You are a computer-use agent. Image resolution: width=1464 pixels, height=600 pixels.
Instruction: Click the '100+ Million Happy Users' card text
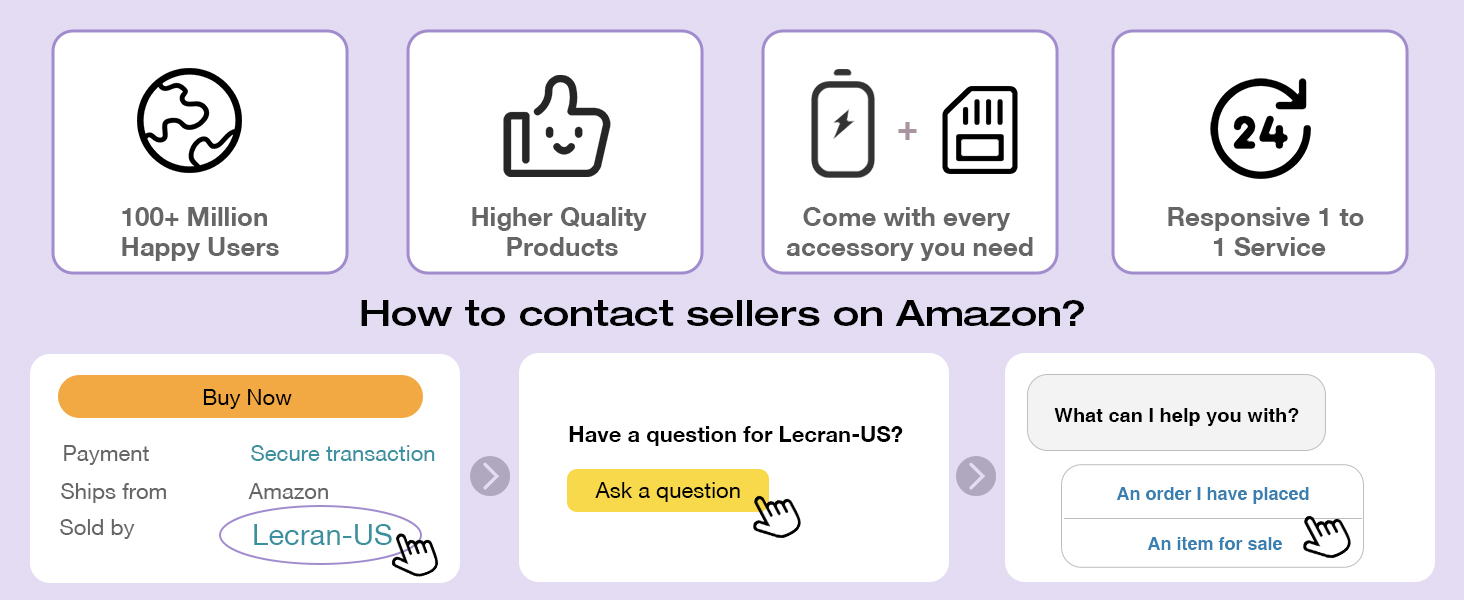click(x=198, y=232)
